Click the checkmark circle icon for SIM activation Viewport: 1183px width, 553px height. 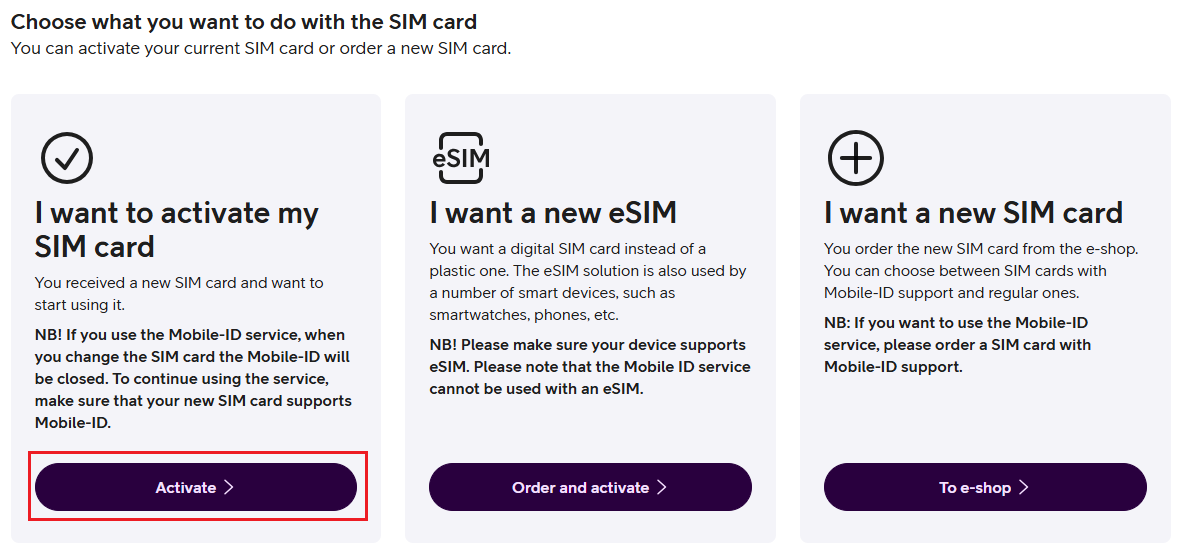(x=66, y=158)
